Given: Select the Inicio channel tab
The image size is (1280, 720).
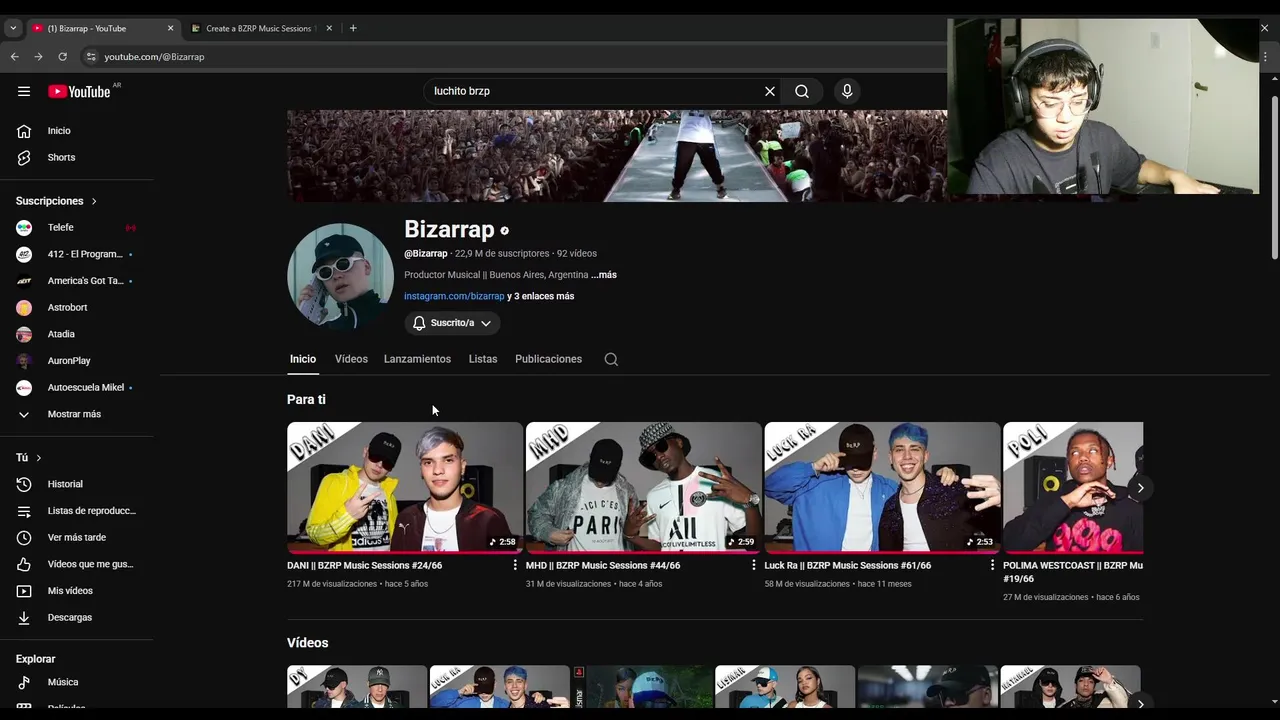Looking at the screenshot, I should click(303, 359).
